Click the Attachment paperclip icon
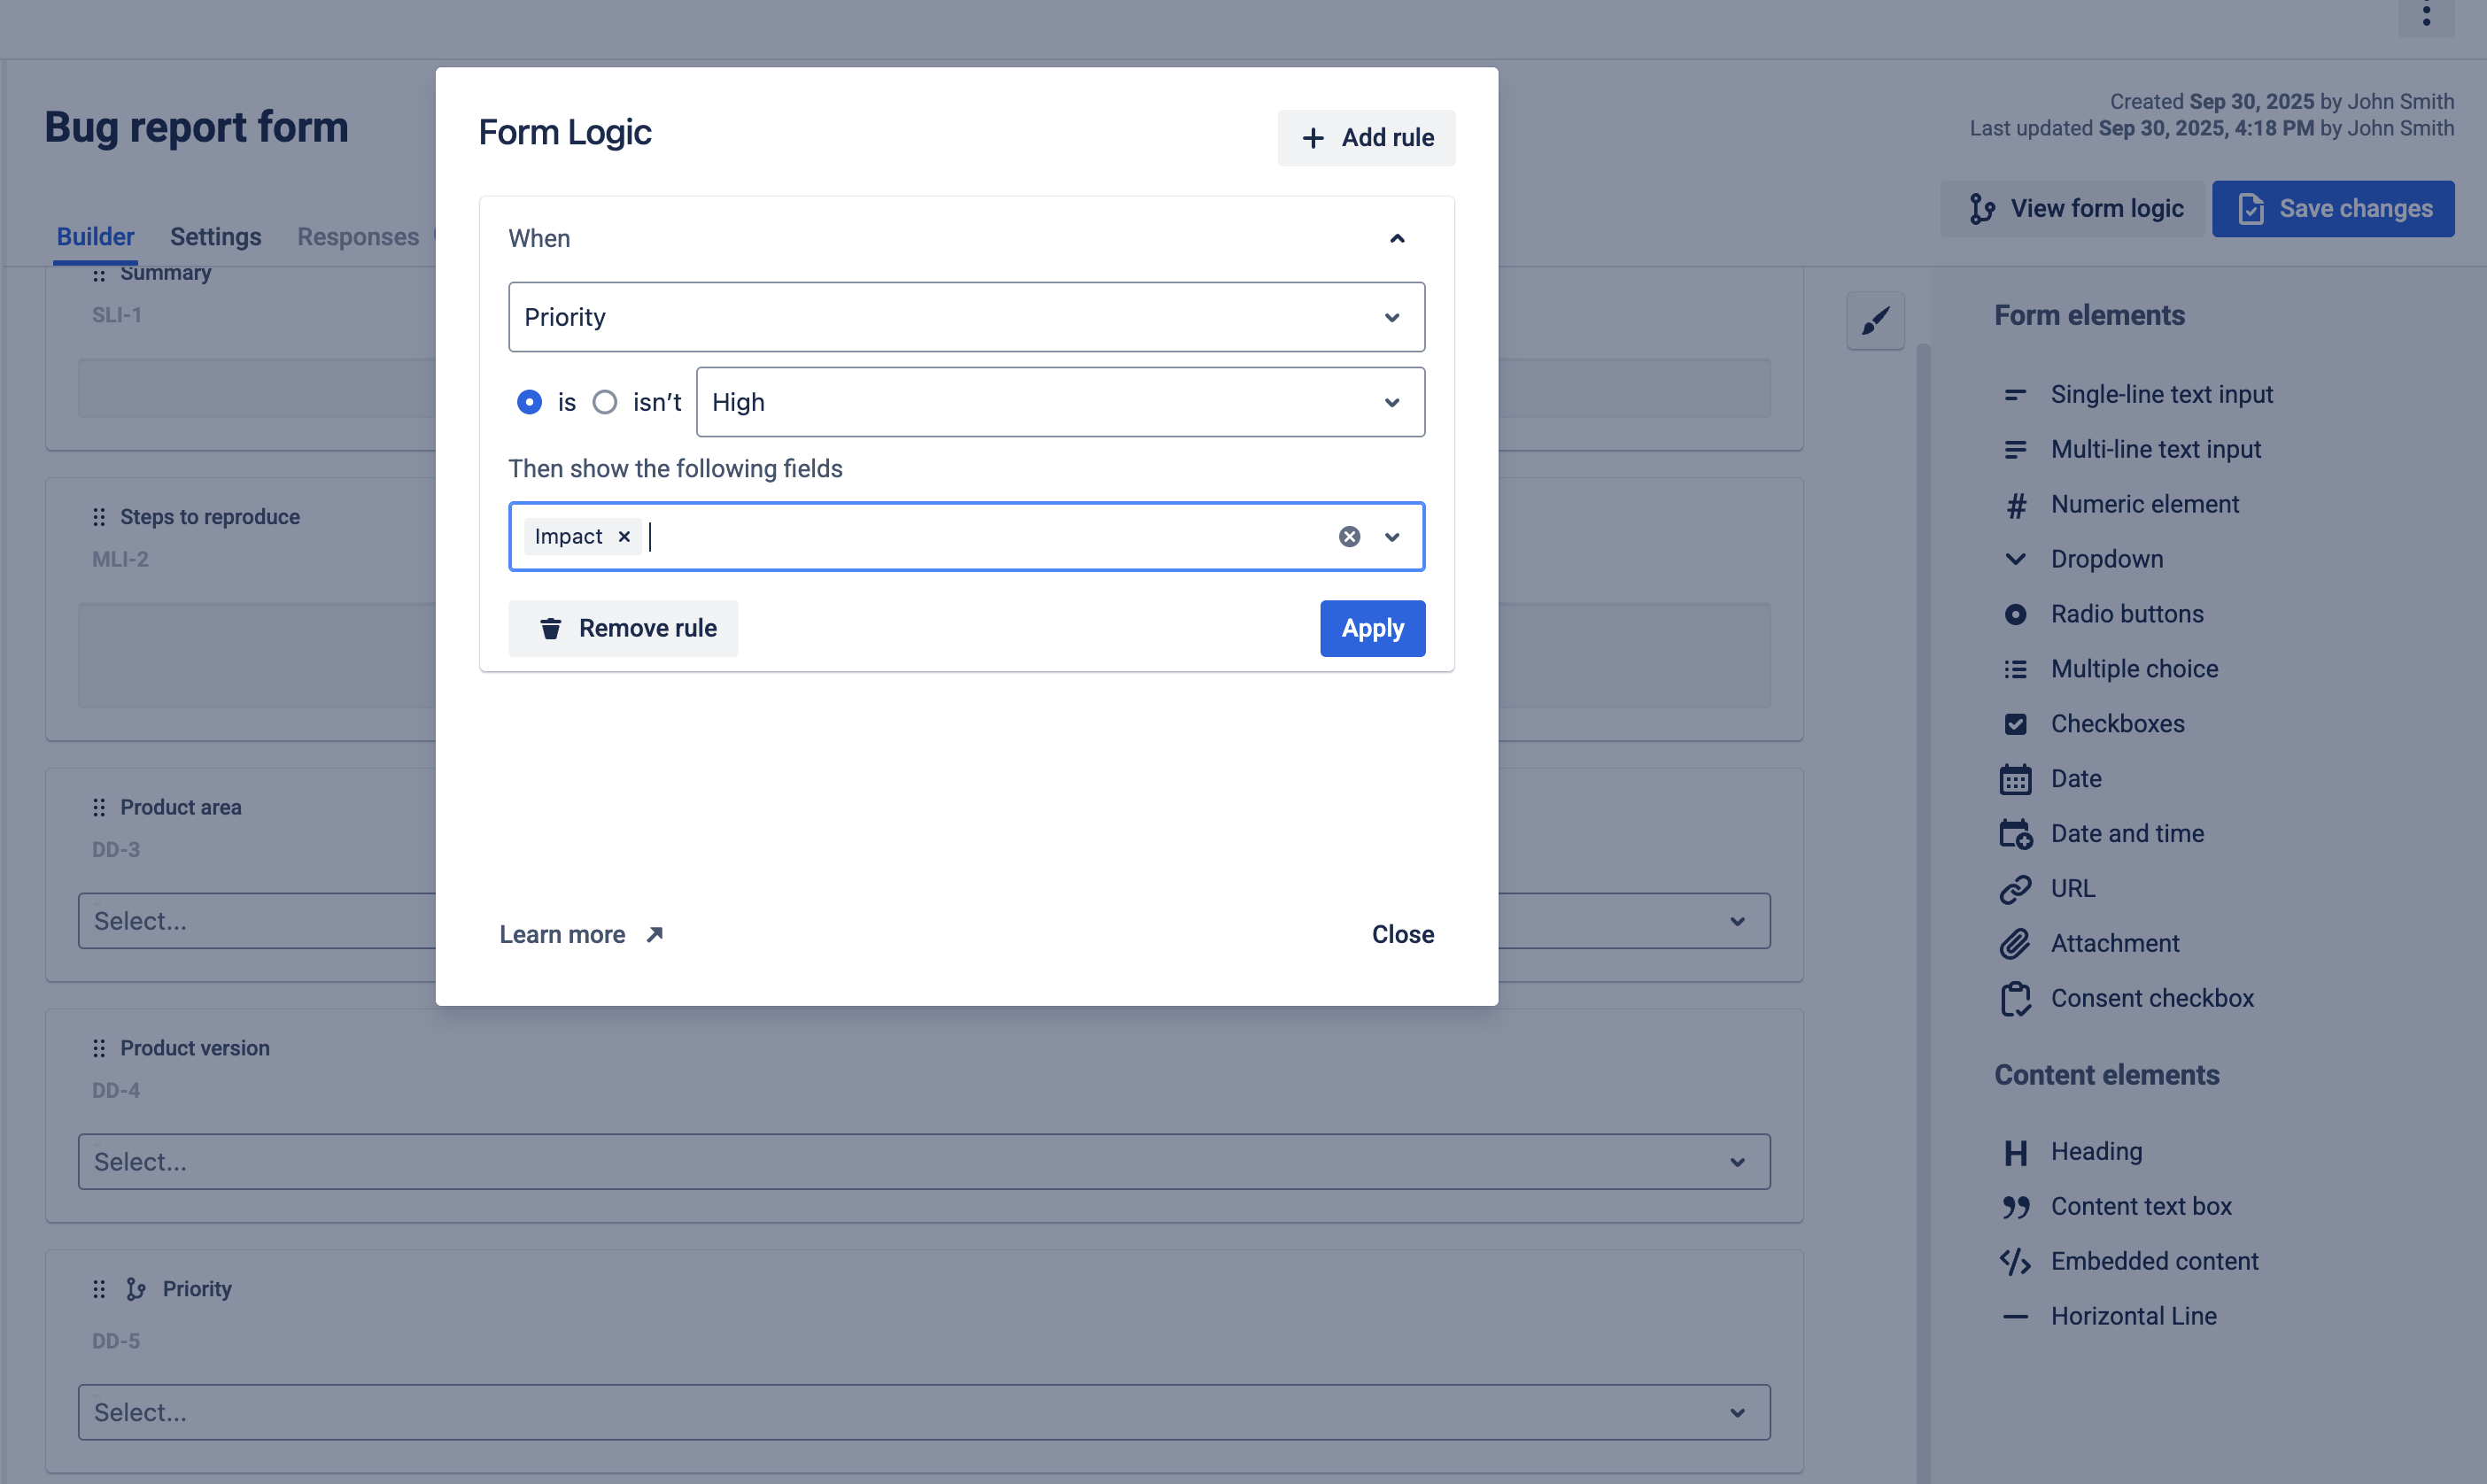The width and height of the screenshot is (2487, 1484). (2015, 944)
